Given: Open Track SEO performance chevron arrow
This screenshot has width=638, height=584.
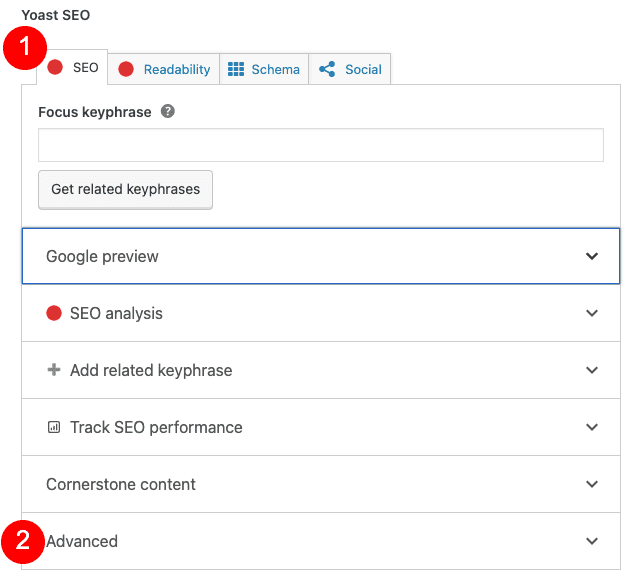Looking at the screenshot, I should (x=592, y=427).
